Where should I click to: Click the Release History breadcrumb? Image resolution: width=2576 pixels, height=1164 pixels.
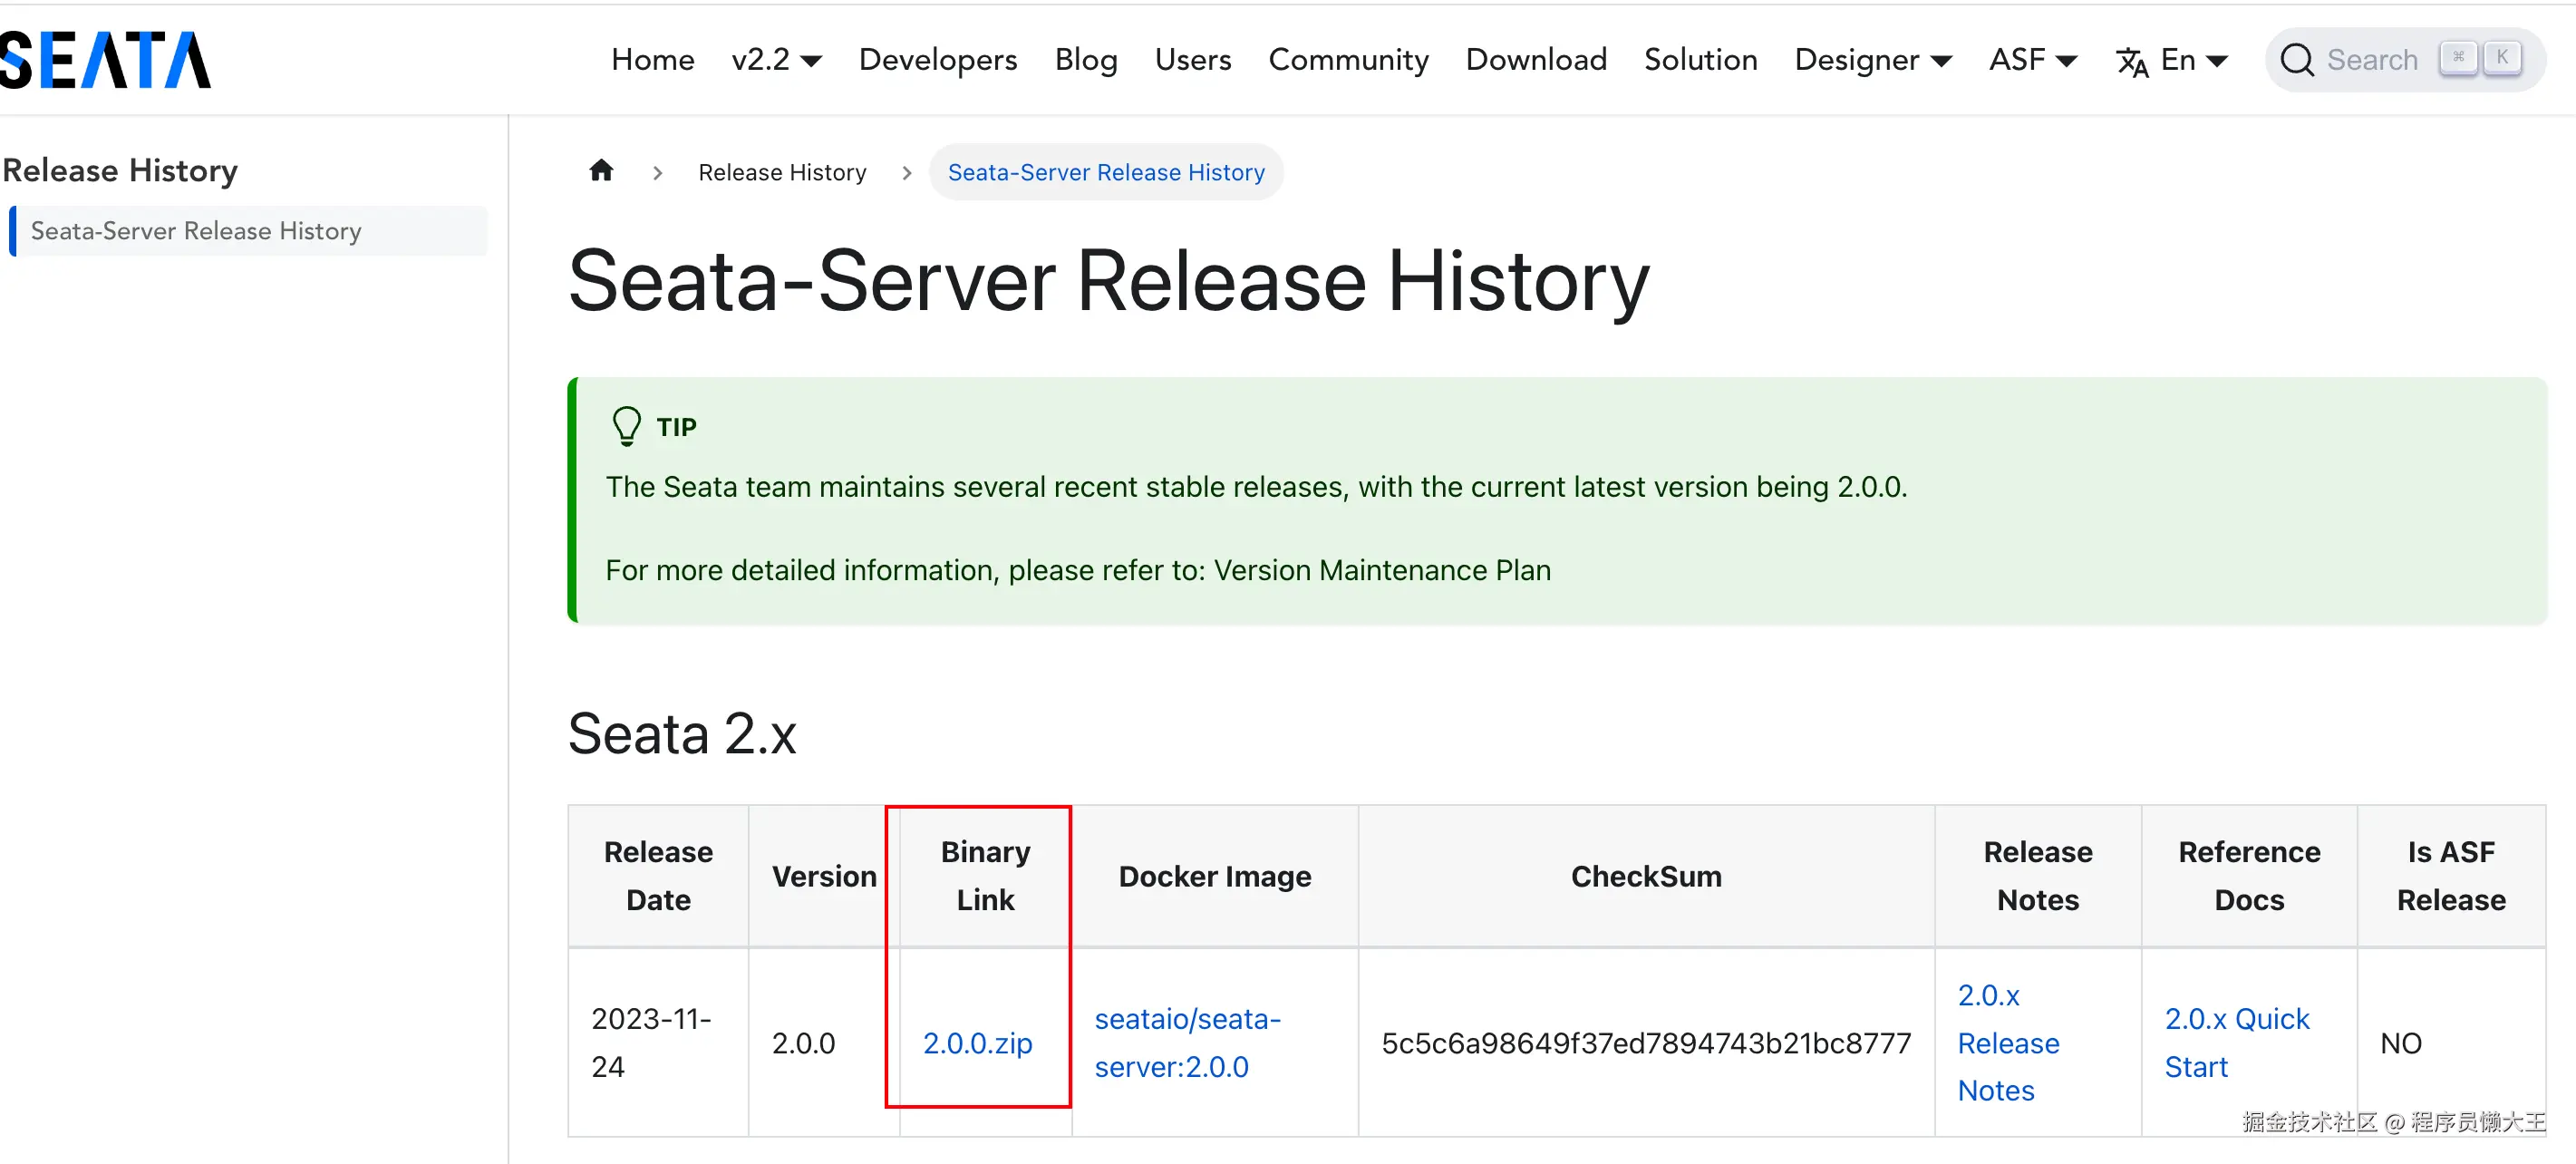click(x=782, y=172)
